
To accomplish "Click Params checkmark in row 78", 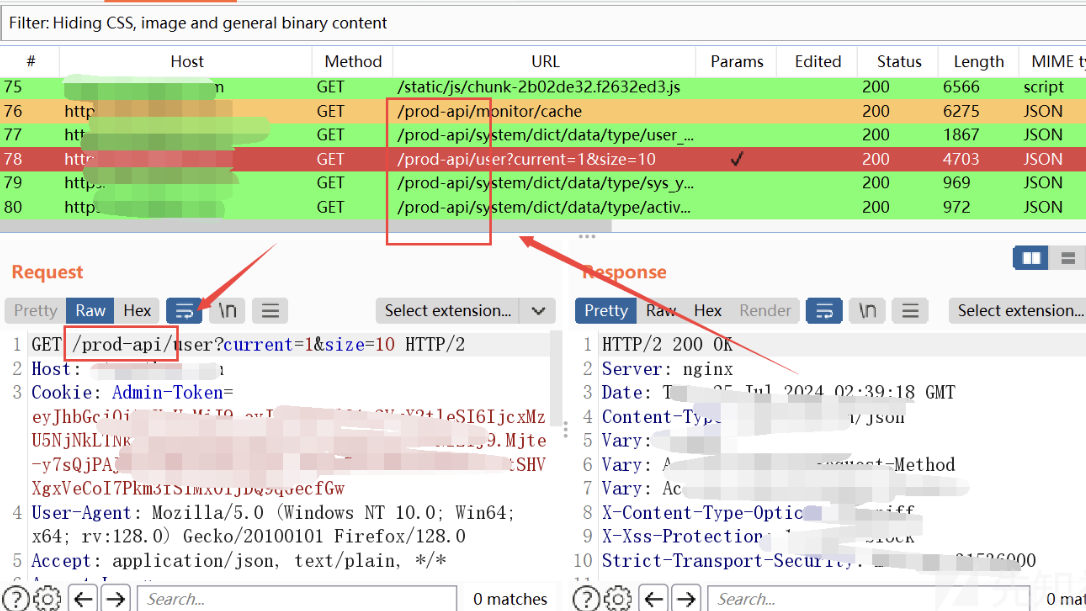I will [x=736, y=159].
